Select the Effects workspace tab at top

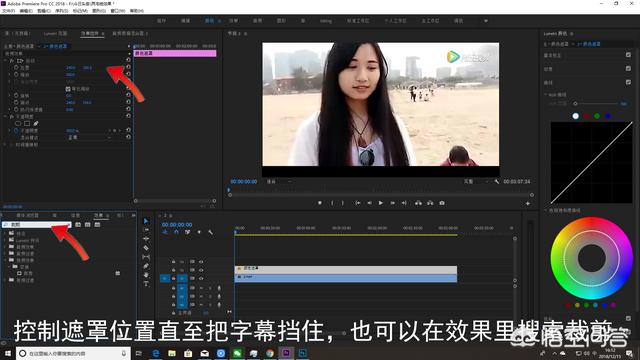233,20
